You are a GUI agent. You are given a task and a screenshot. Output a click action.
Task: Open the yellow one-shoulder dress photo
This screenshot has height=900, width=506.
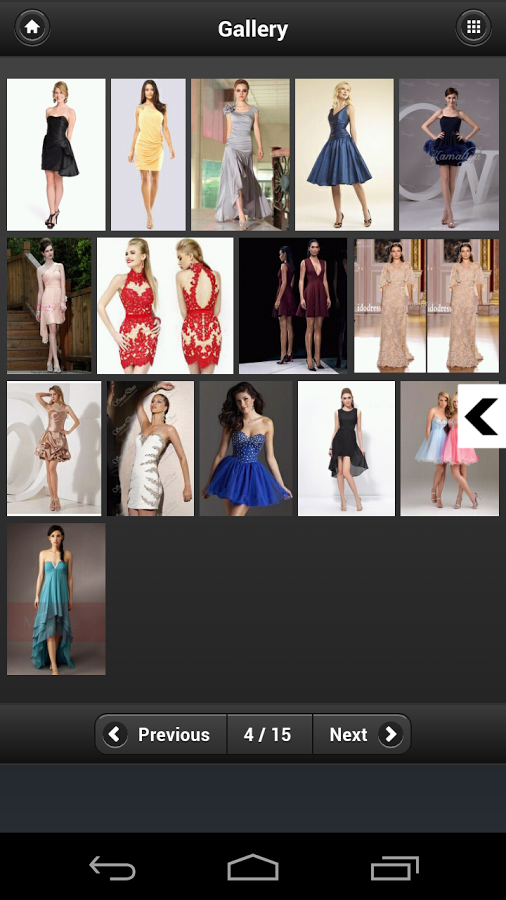(x=148, y=154)
